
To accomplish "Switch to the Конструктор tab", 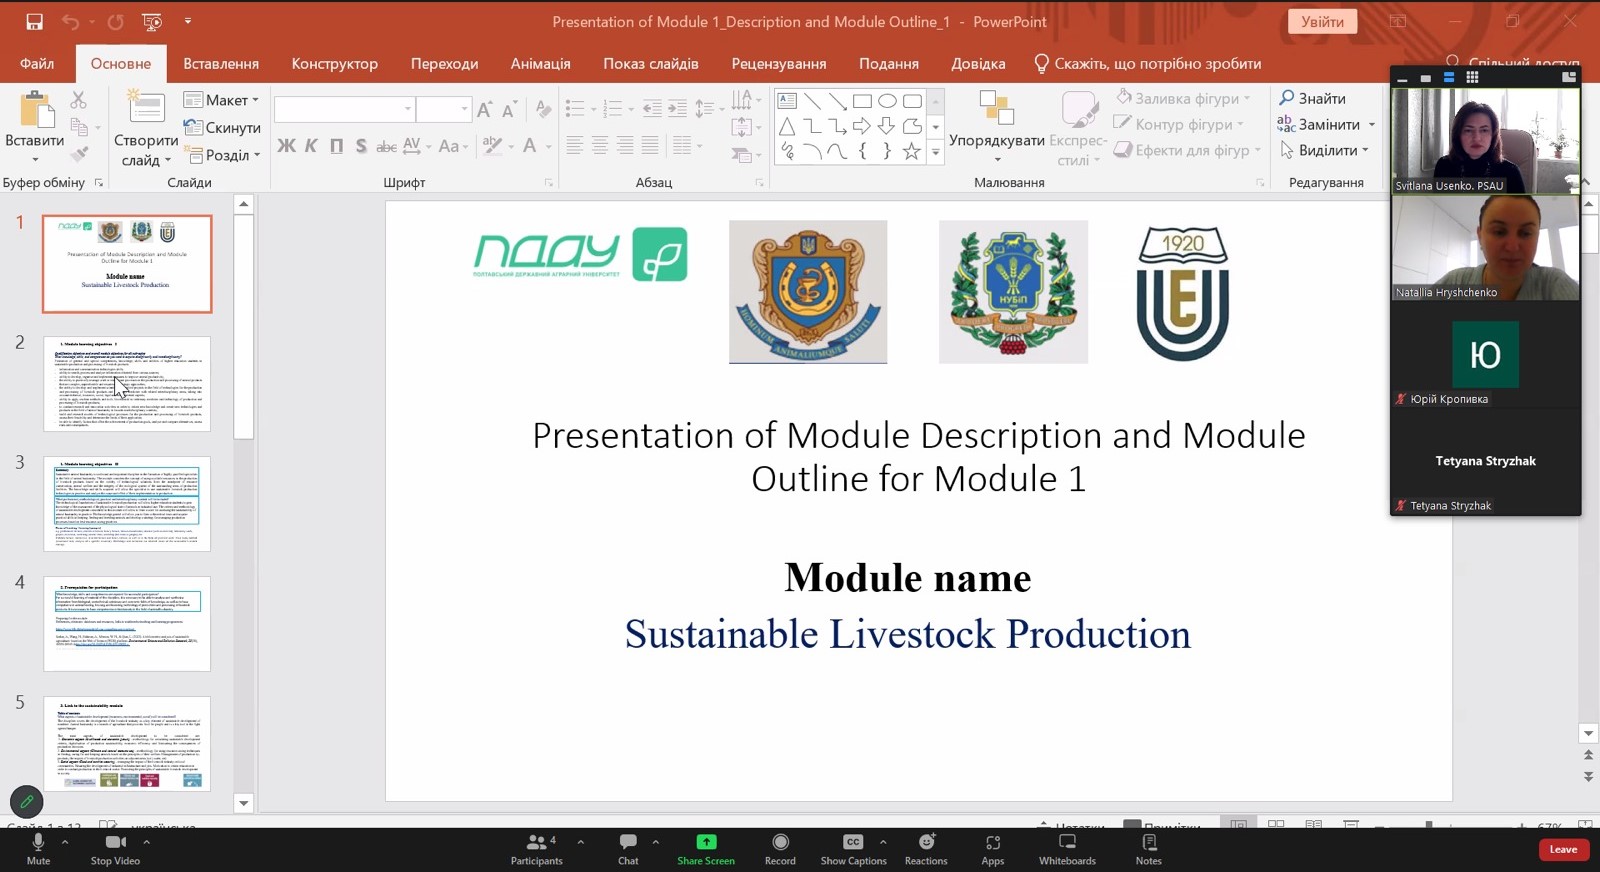I will [x=335, y=63].
